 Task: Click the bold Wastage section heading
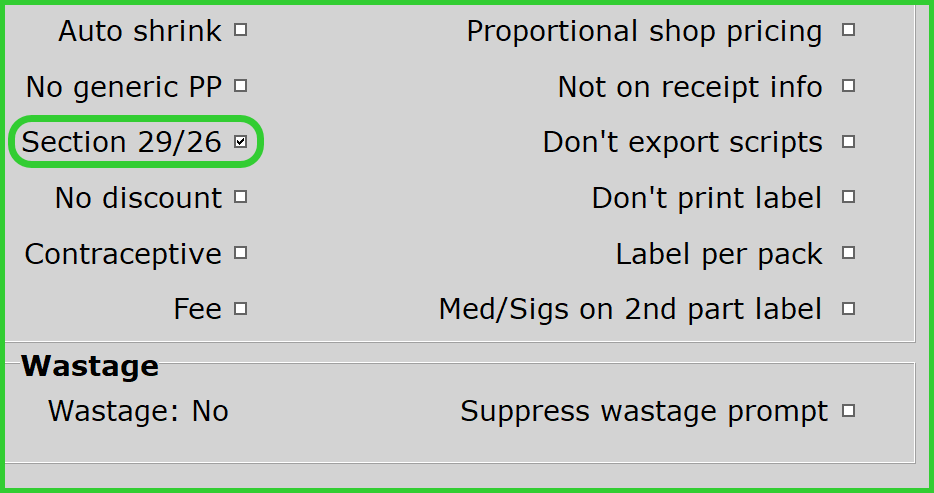click(90, 366)
